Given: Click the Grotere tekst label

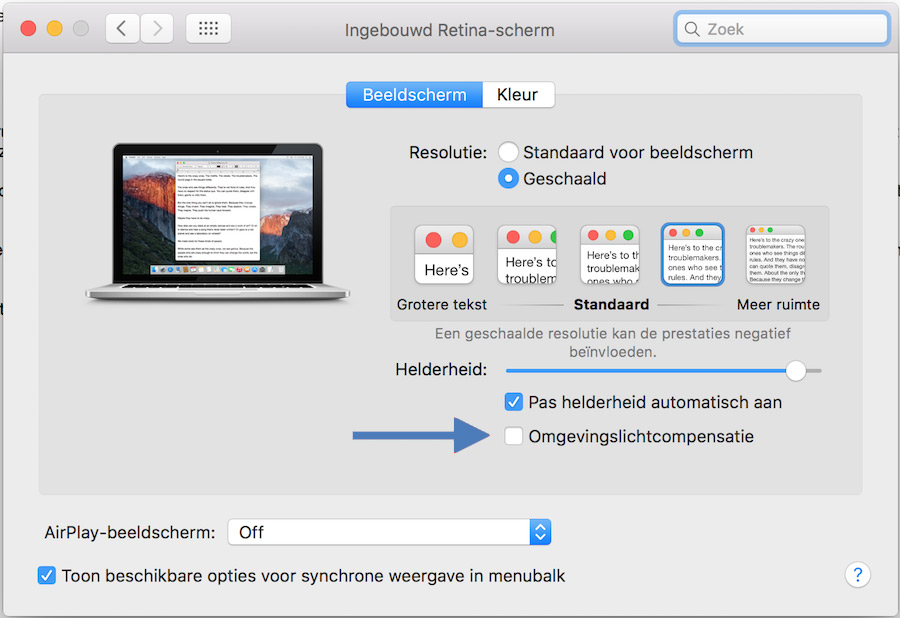Looking at the screenshot, I should pos(441,304).
